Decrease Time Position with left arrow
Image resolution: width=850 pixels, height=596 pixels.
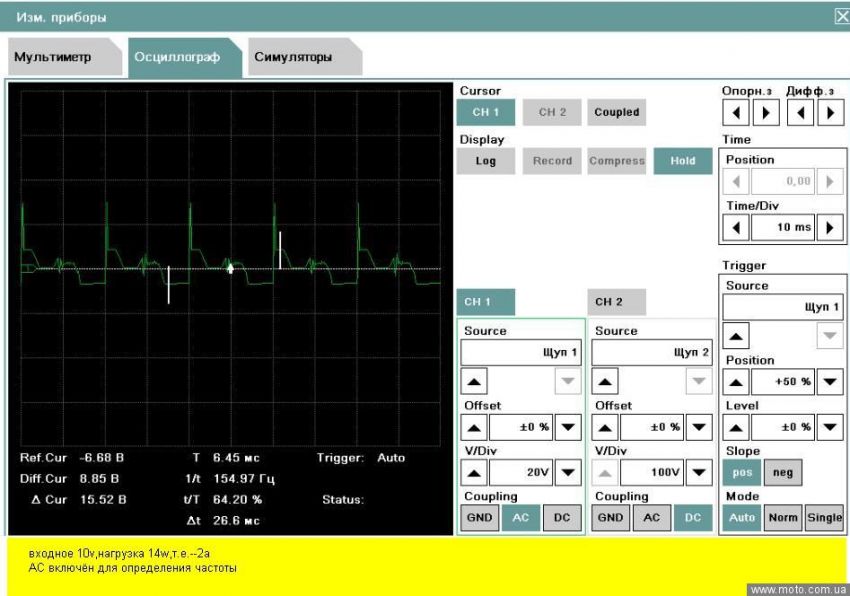[x=736, y=182]
